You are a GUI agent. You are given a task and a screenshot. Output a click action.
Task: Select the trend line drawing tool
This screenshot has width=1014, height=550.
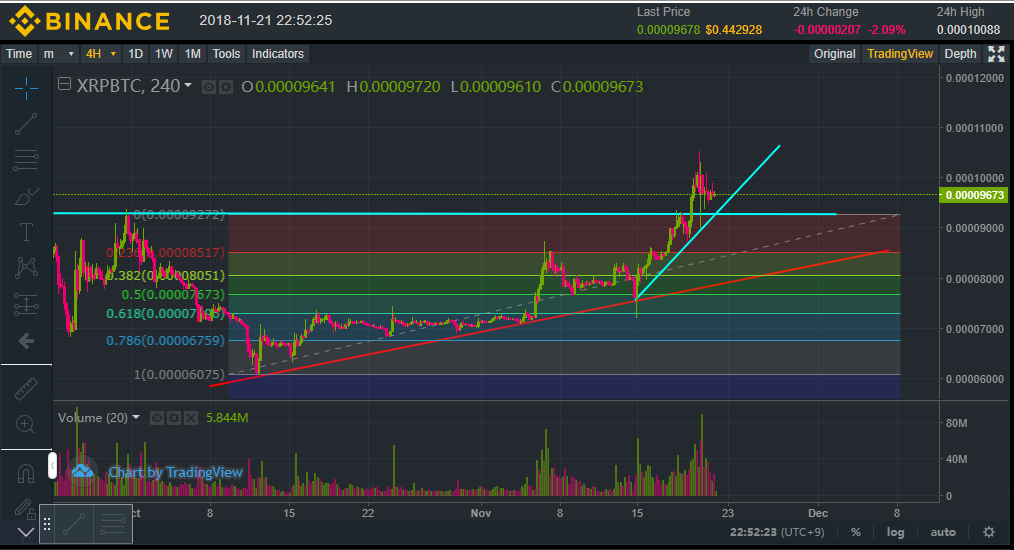pyautogui.click(x=26, y=124)
